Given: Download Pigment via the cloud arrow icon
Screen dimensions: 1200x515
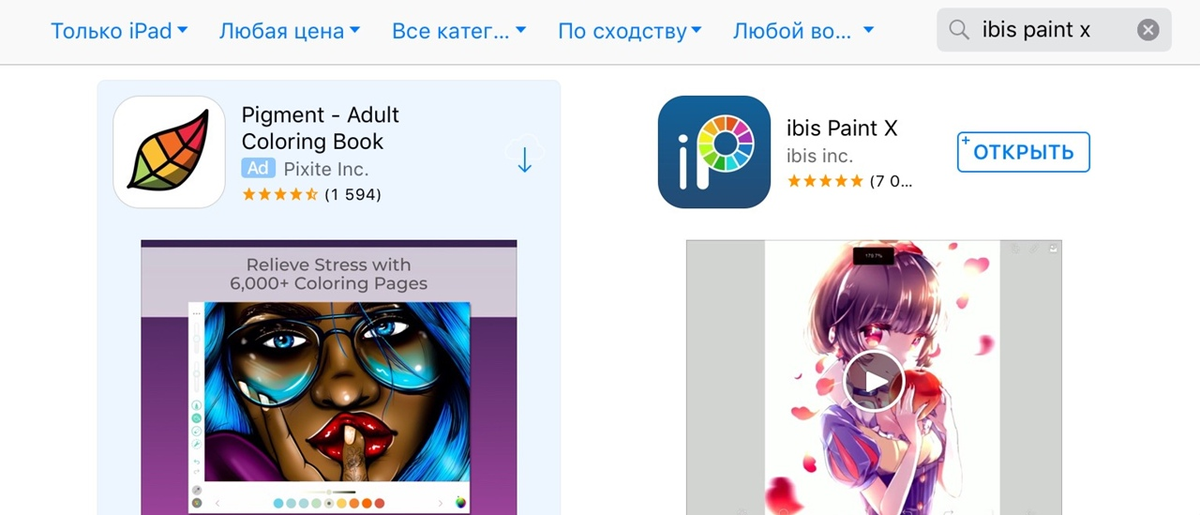Looking at the screenshot, I should (x=524, y=157).
